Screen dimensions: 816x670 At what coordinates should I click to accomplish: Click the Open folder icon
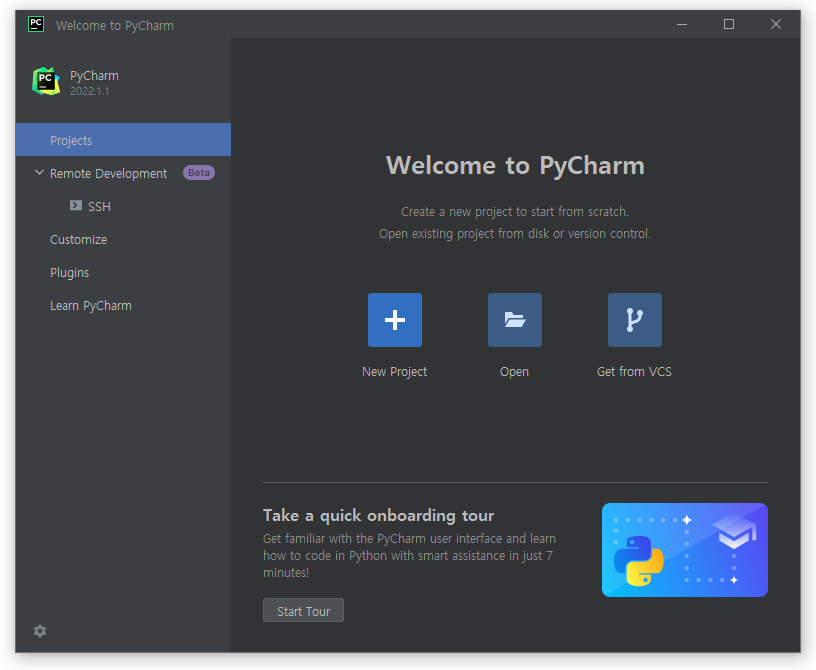click(515, 320)
